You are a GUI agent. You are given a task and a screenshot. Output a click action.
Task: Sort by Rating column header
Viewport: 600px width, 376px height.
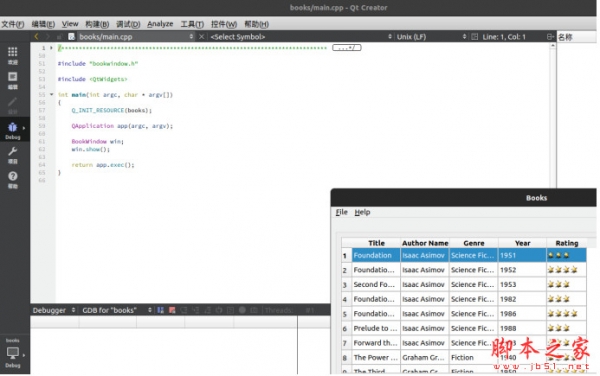[567, 243]
